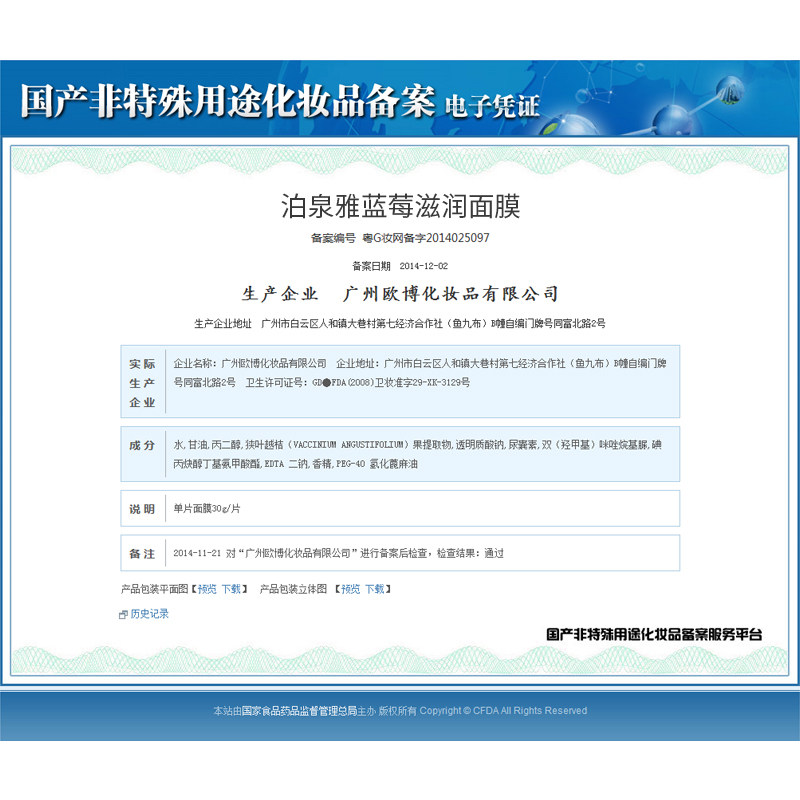This screenshot has height=800, width=800.
Task: Click 预览 link for 产品包装平面图
Action: 207,589
